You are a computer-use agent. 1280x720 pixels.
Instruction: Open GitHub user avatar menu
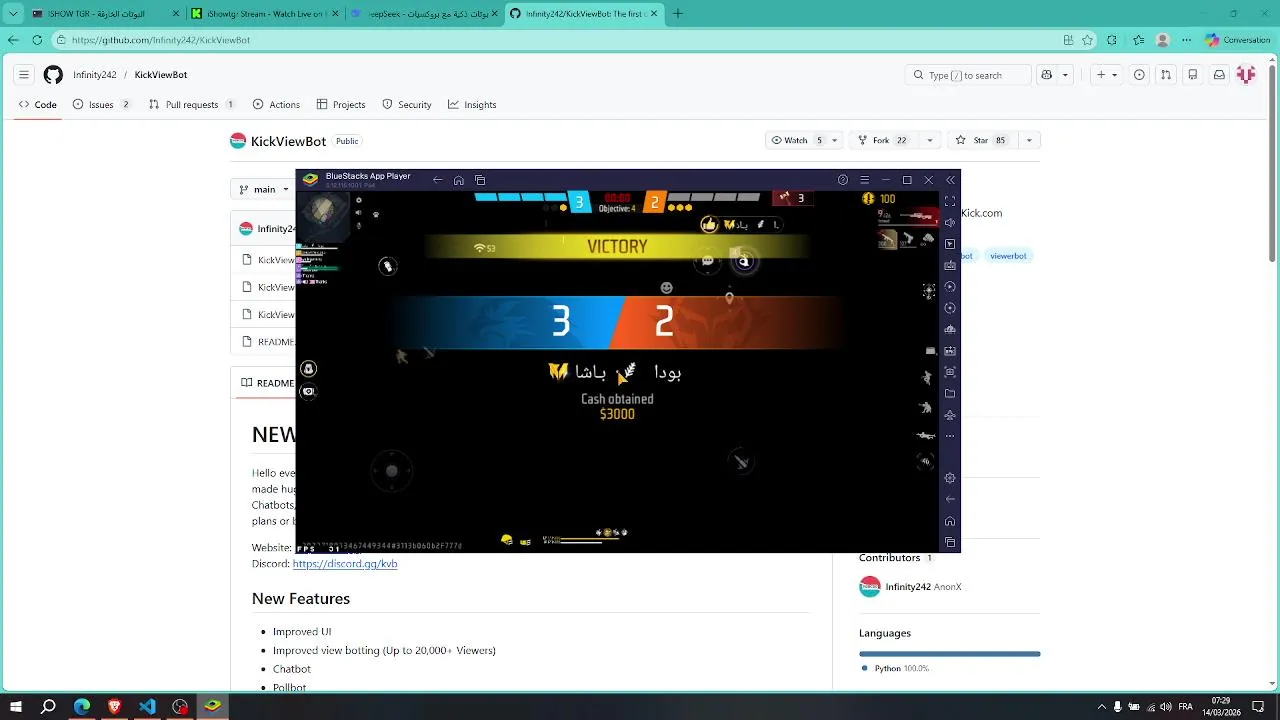(1246, 75)
